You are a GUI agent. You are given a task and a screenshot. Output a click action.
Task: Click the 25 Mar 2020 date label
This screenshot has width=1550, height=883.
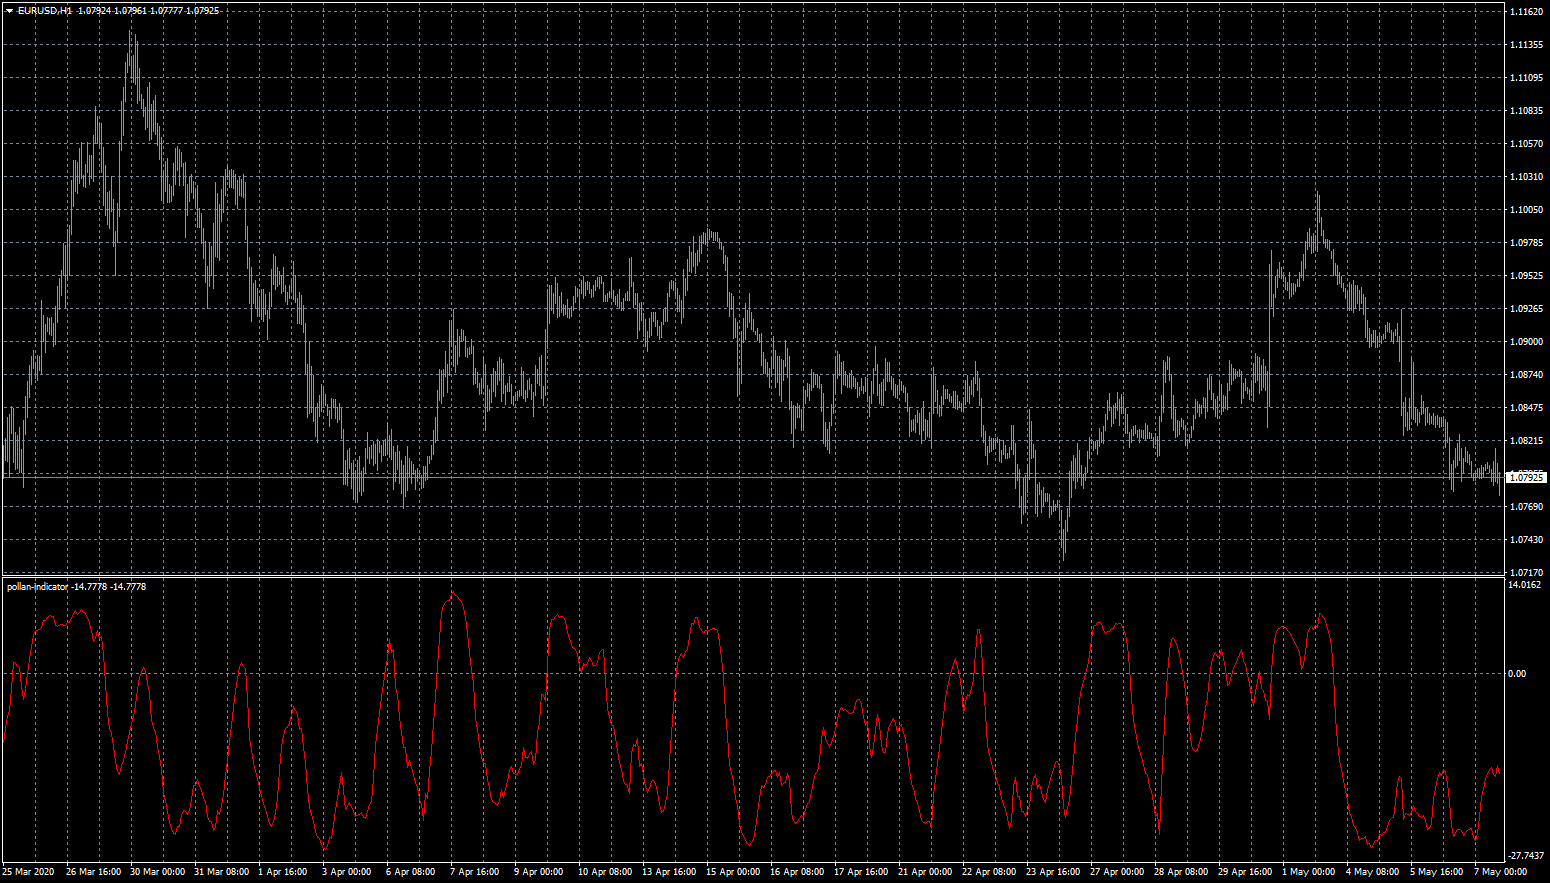[x=28, y=872]
